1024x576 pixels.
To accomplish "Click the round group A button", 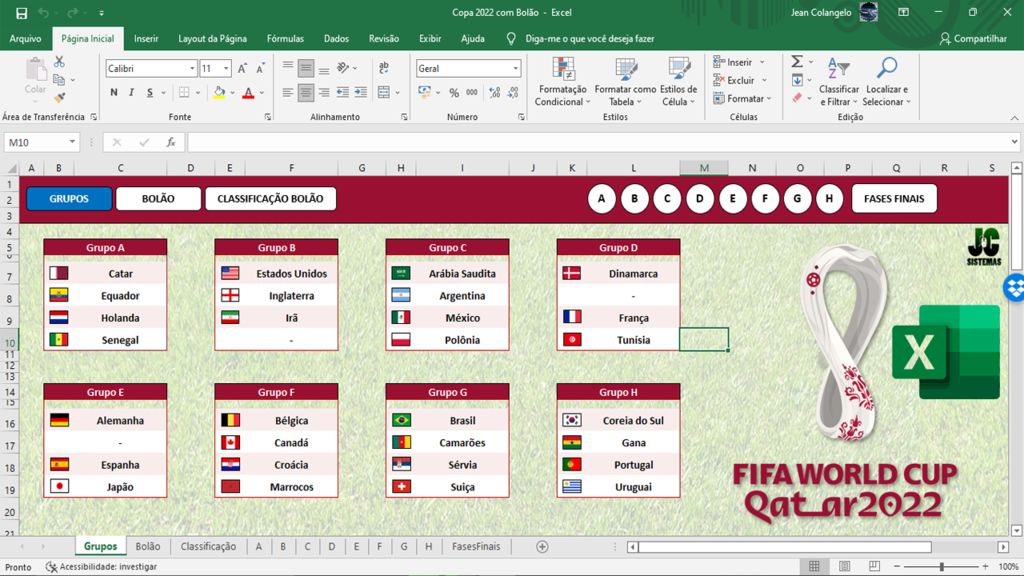I will coord(601,199).
